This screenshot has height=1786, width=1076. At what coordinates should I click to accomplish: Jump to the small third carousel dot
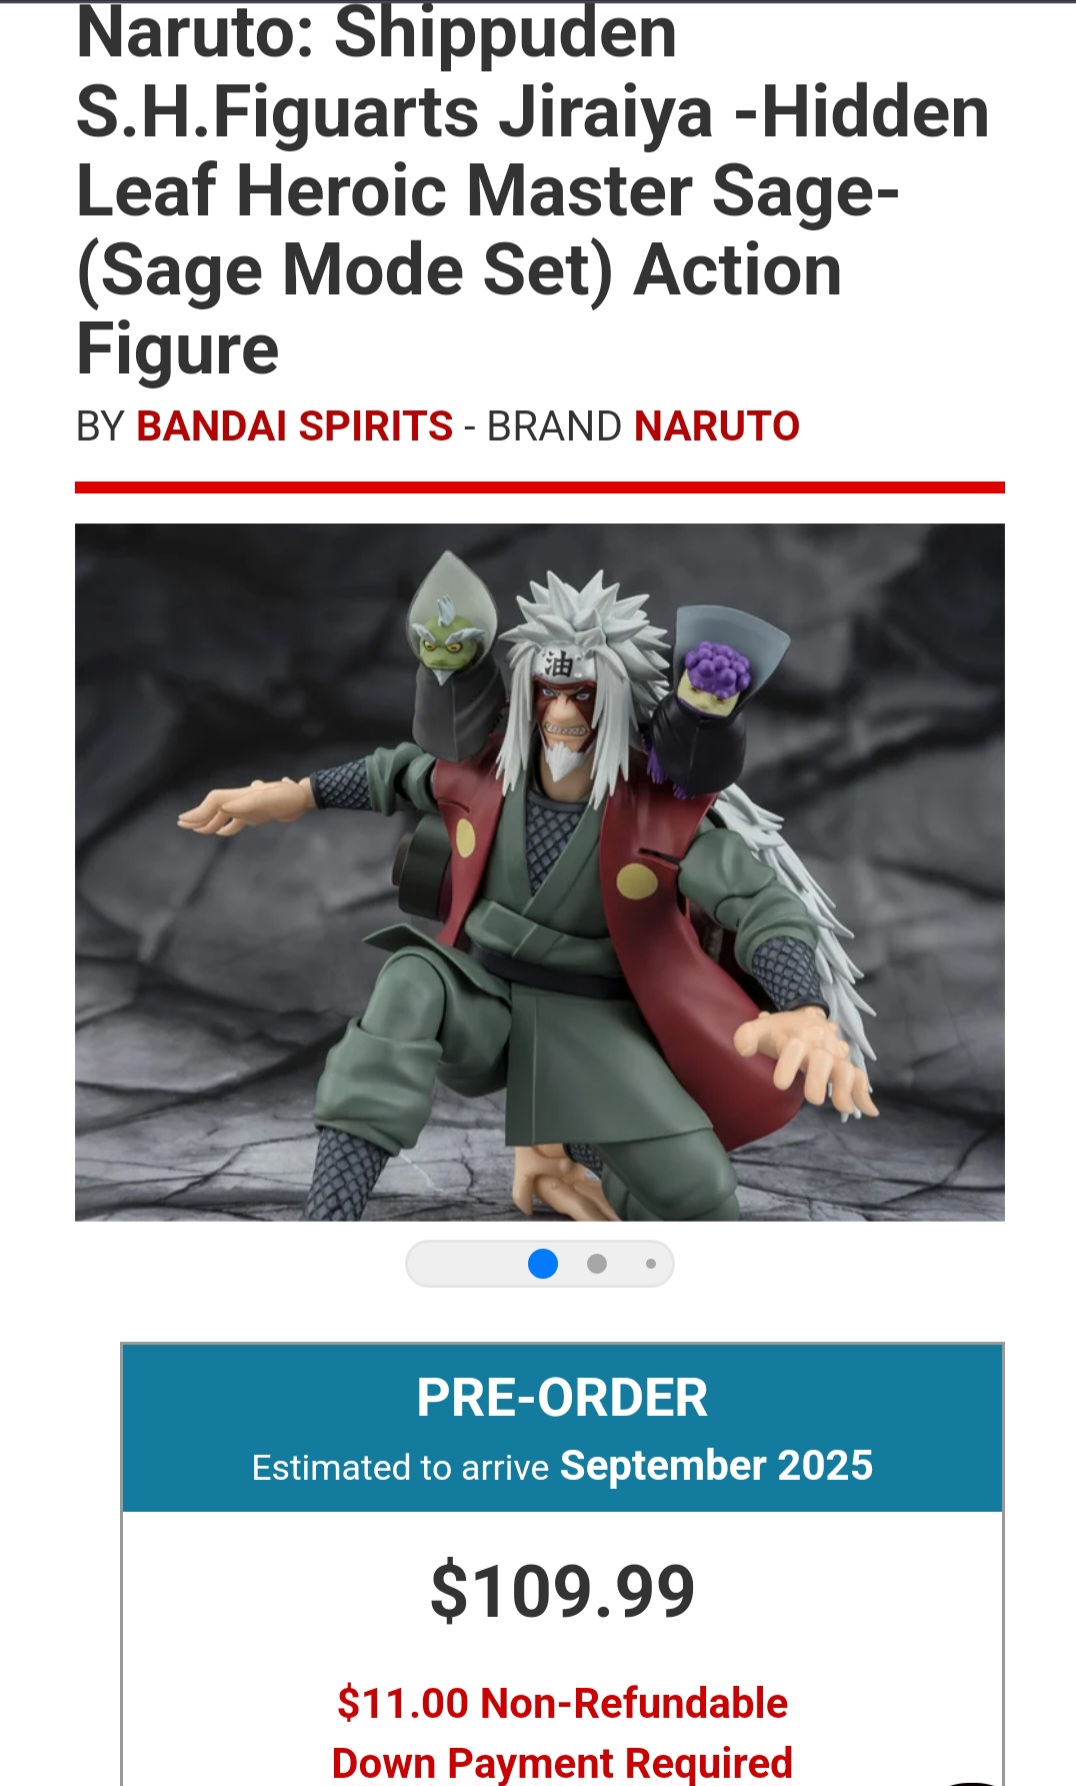[x=651, y=1264]
